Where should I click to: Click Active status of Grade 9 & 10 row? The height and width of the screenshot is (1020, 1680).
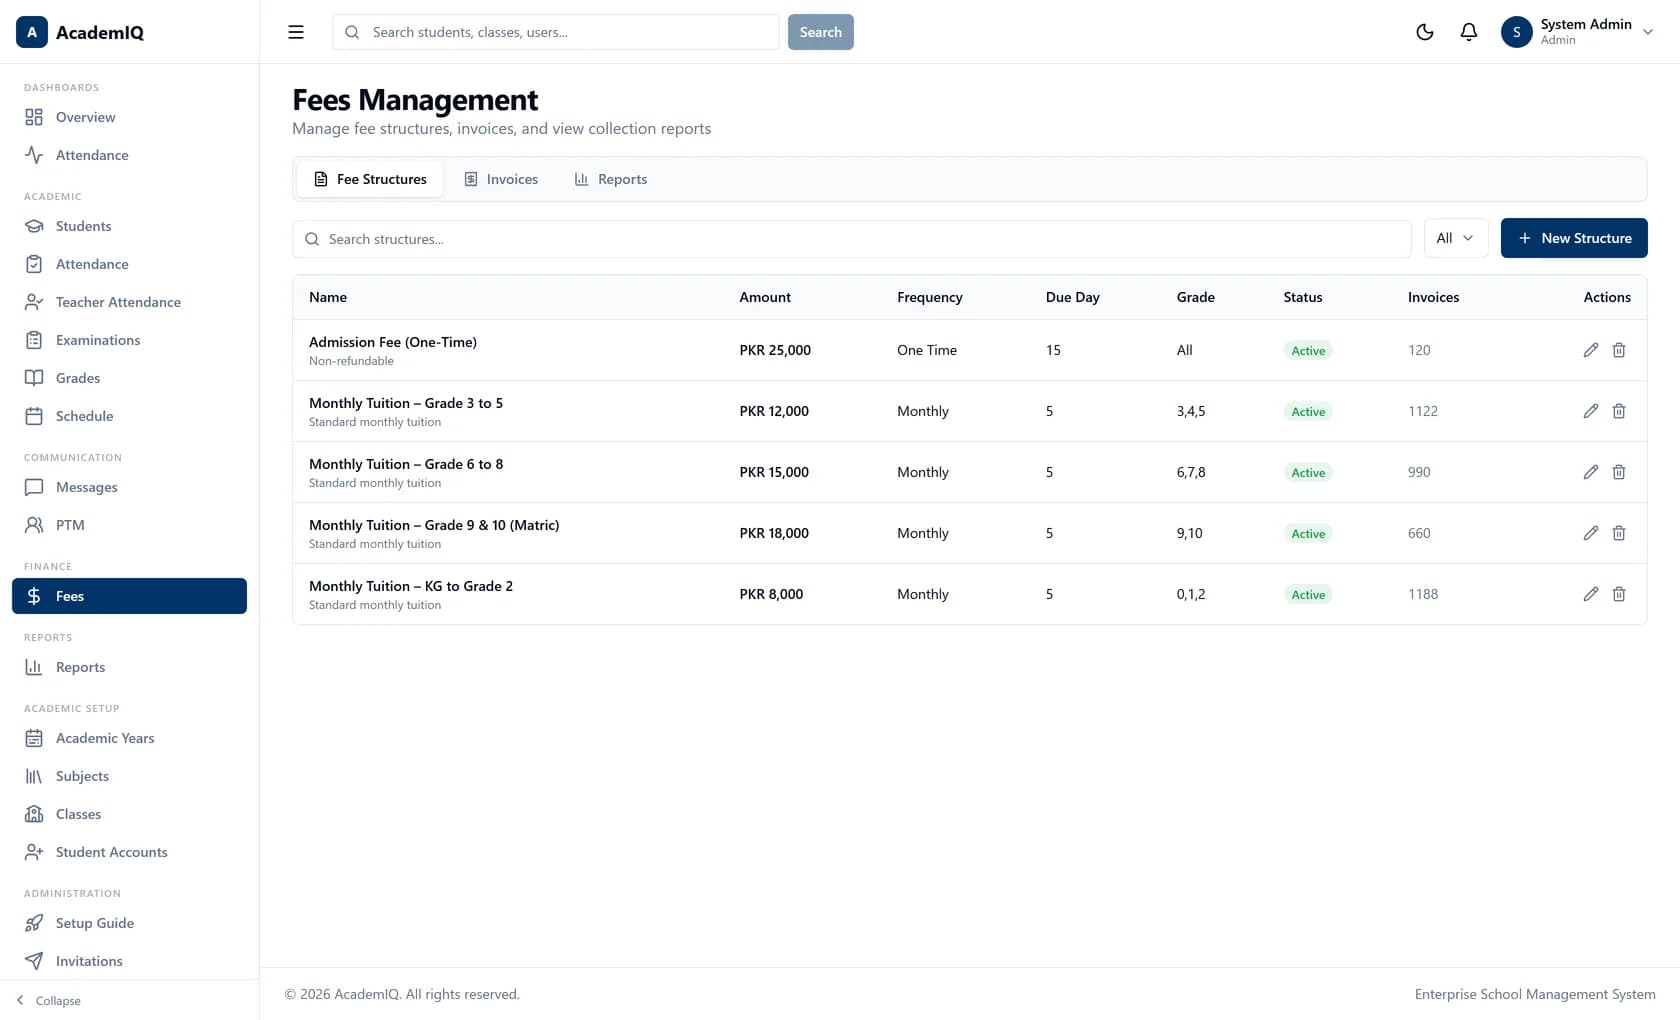[x=1308, y=533]
